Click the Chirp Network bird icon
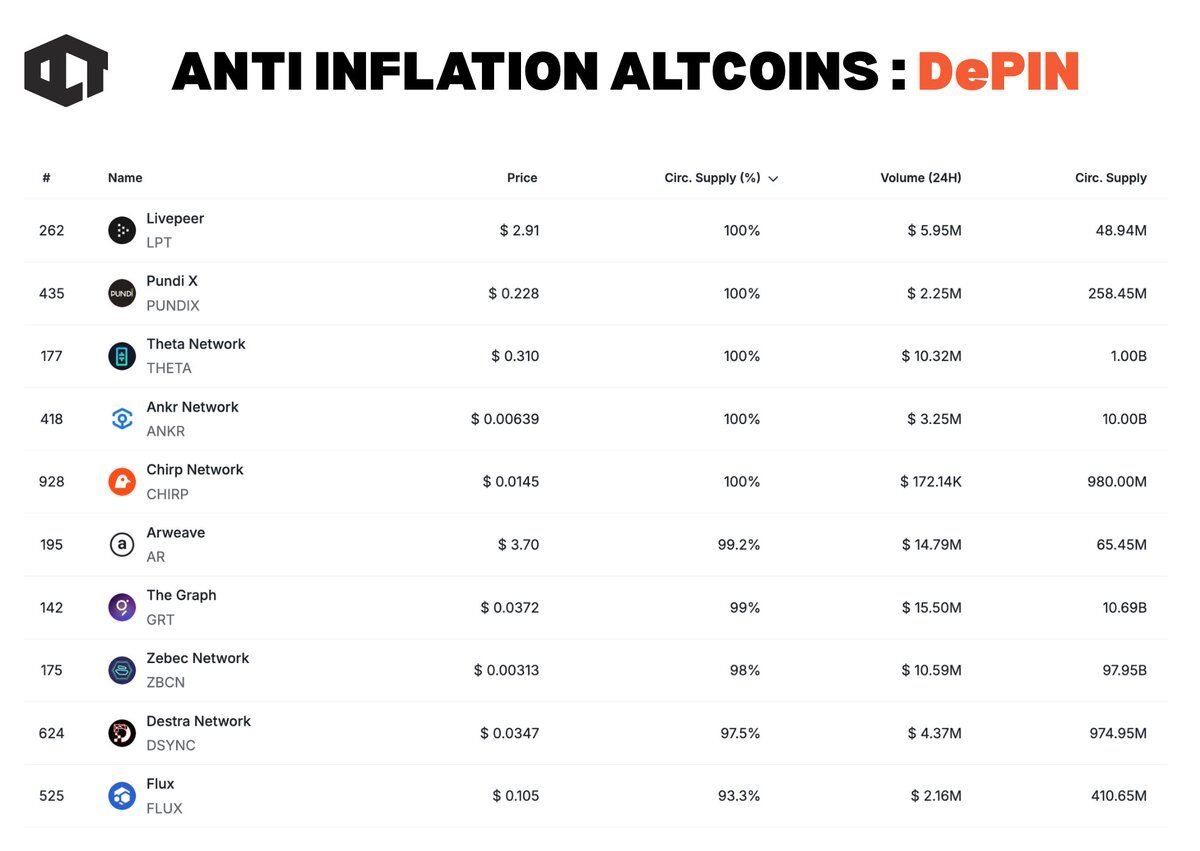 (x=122, y=482)
